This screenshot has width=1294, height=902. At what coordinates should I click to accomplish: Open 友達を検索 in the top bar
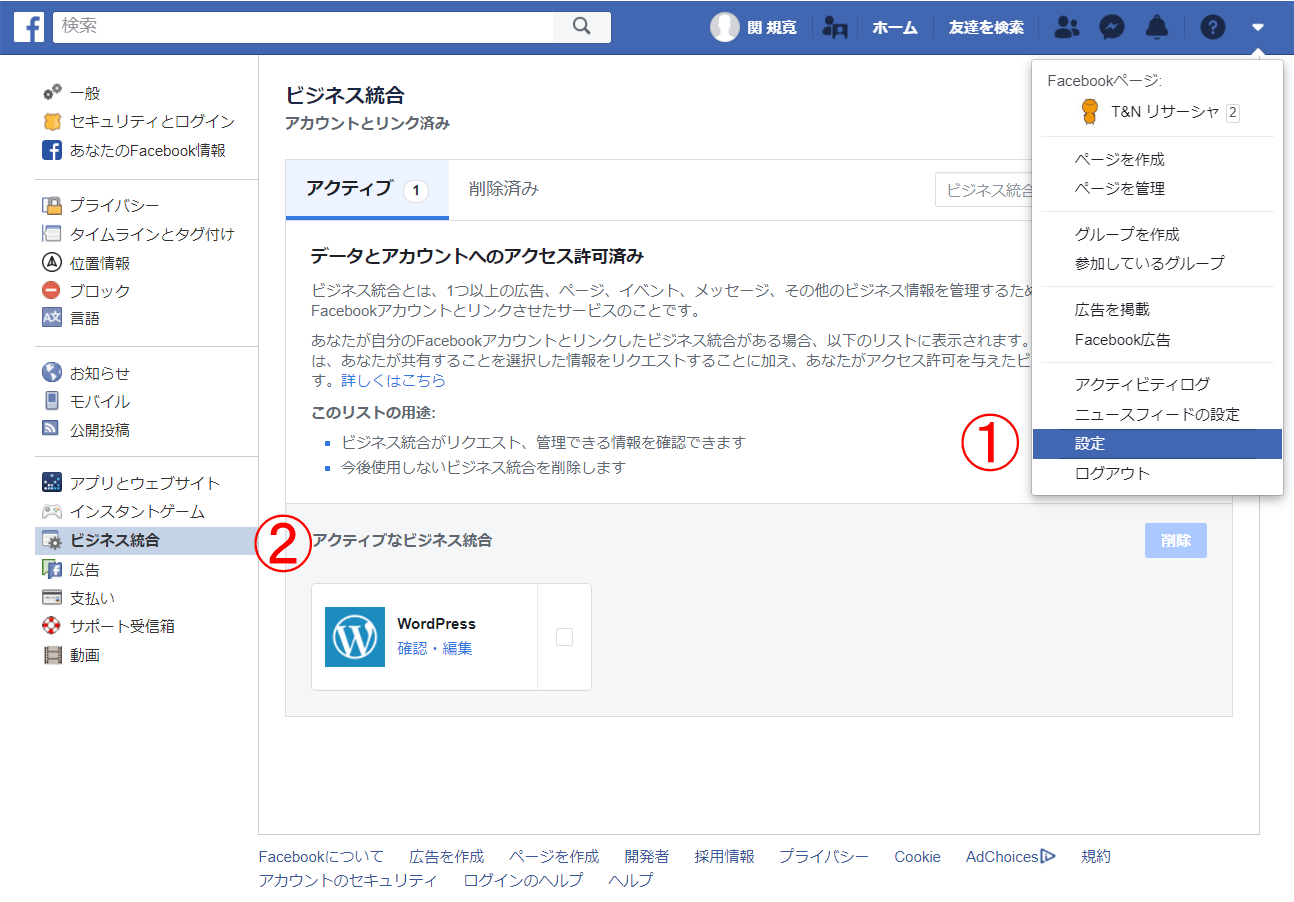986,27
